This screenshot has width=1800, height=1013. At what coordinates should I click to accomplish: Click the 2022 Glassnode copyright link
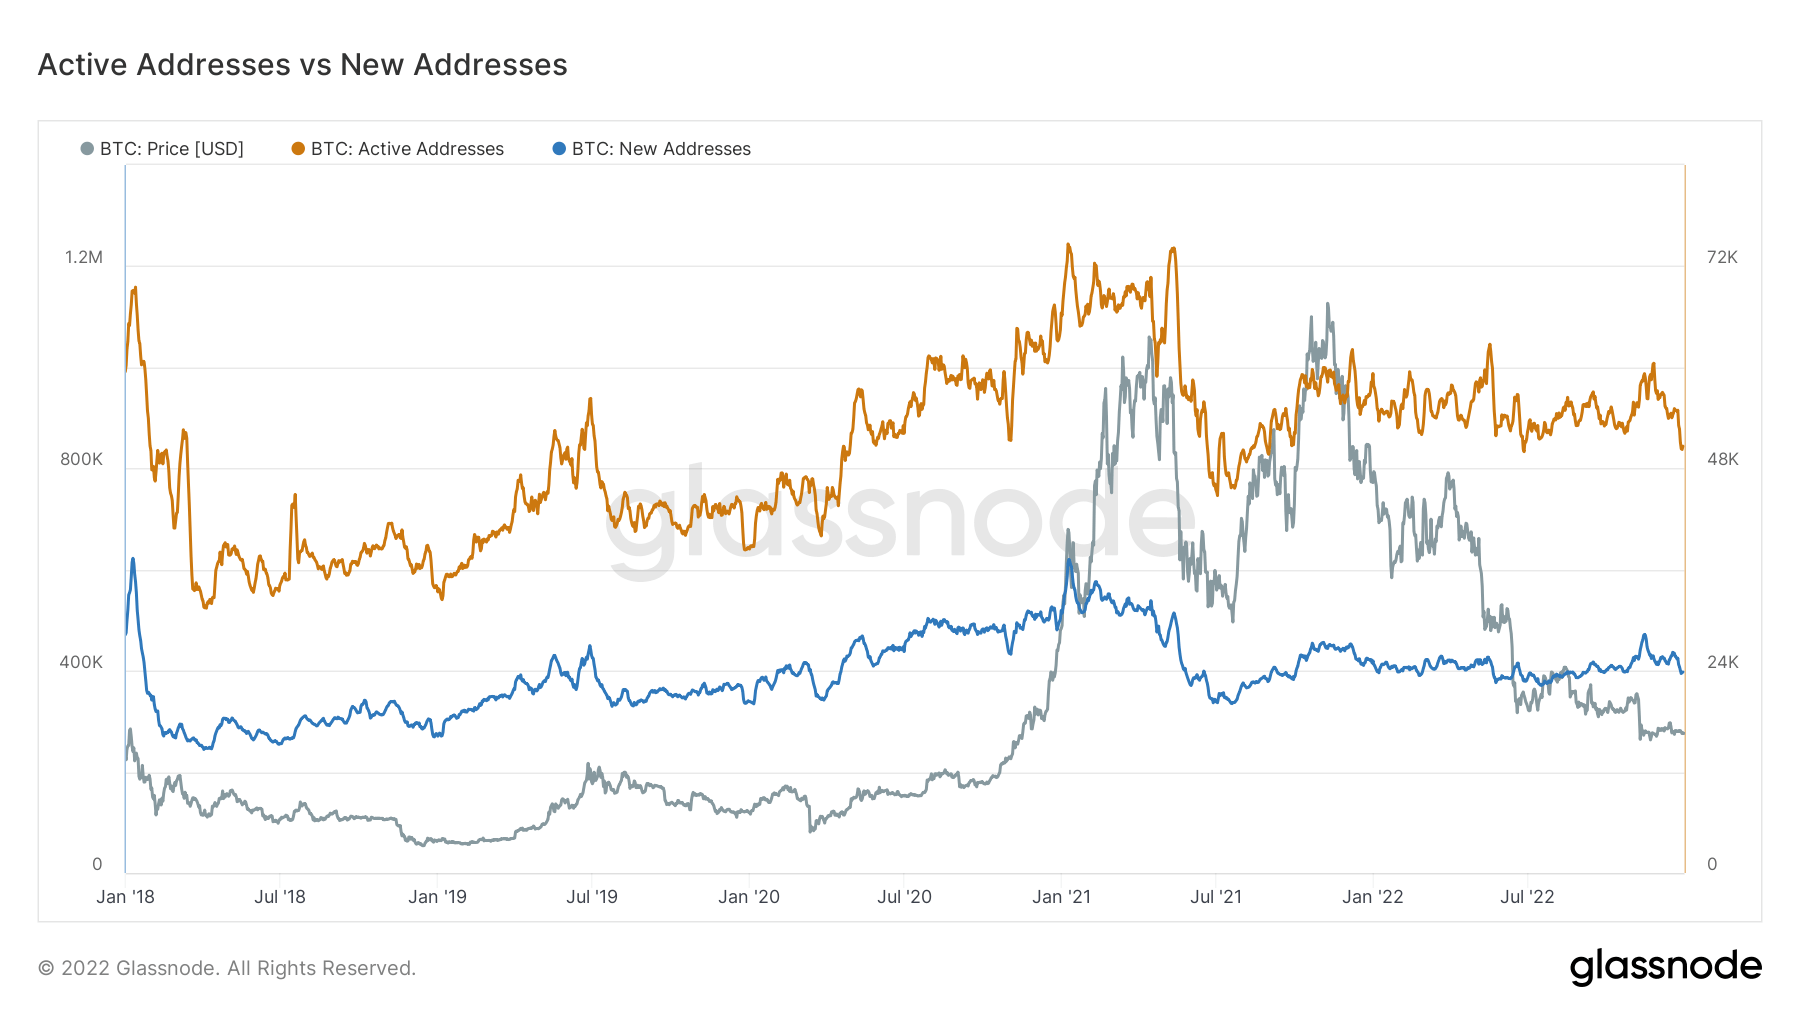(x=227, y=966)
